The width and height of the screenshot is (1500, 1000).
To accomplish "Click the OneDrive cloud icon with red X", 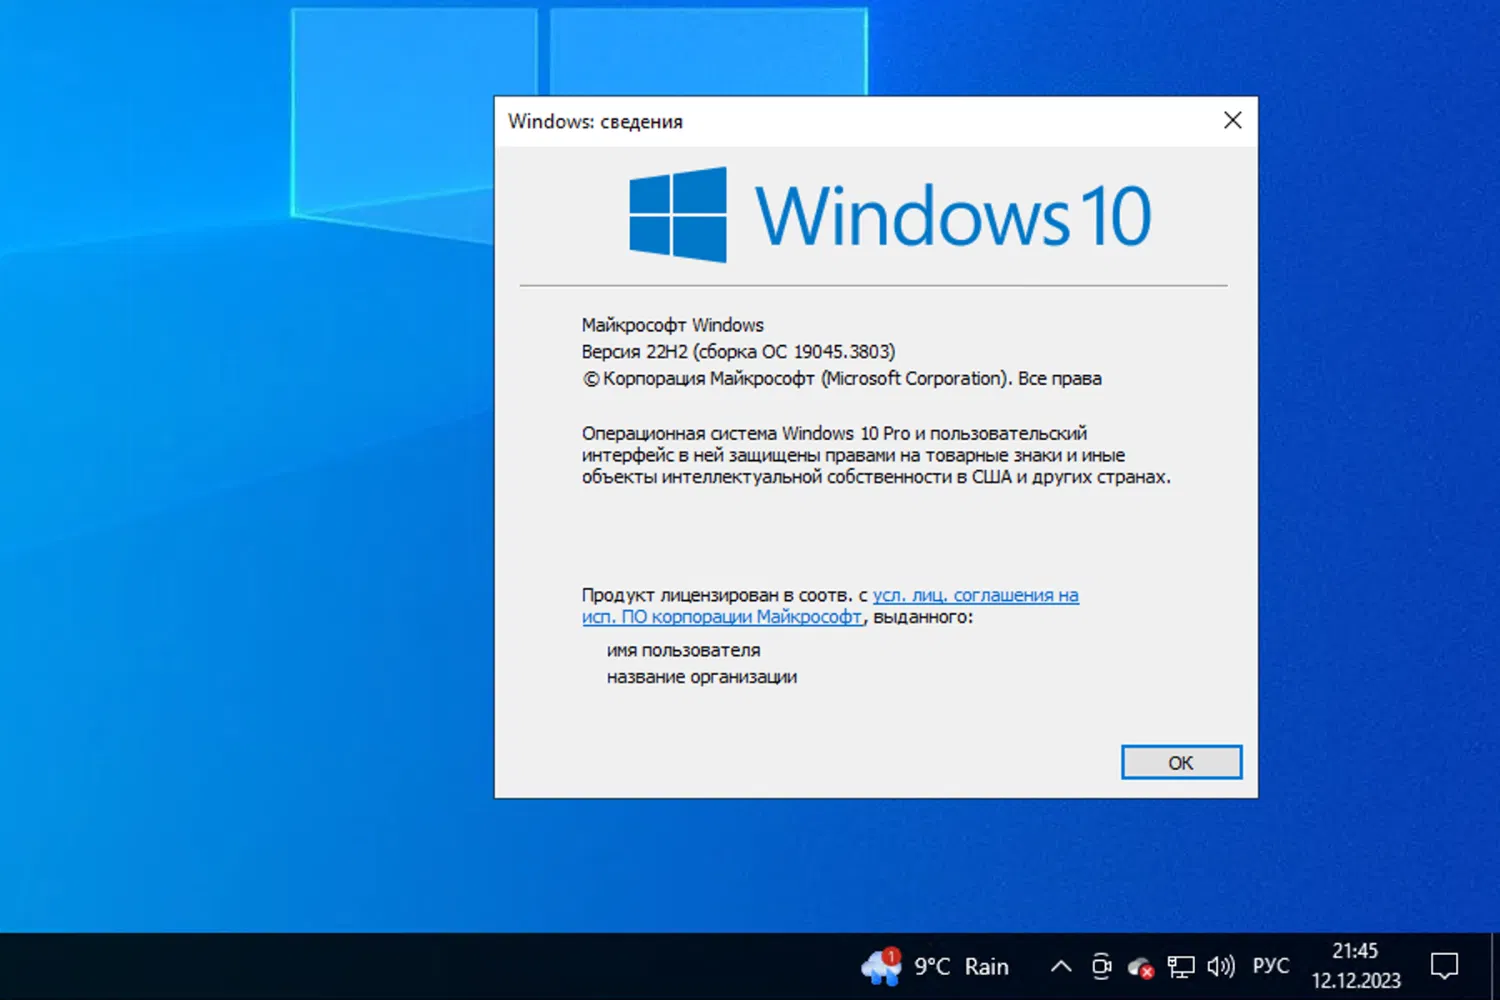I will click(x=1140, y=966).
